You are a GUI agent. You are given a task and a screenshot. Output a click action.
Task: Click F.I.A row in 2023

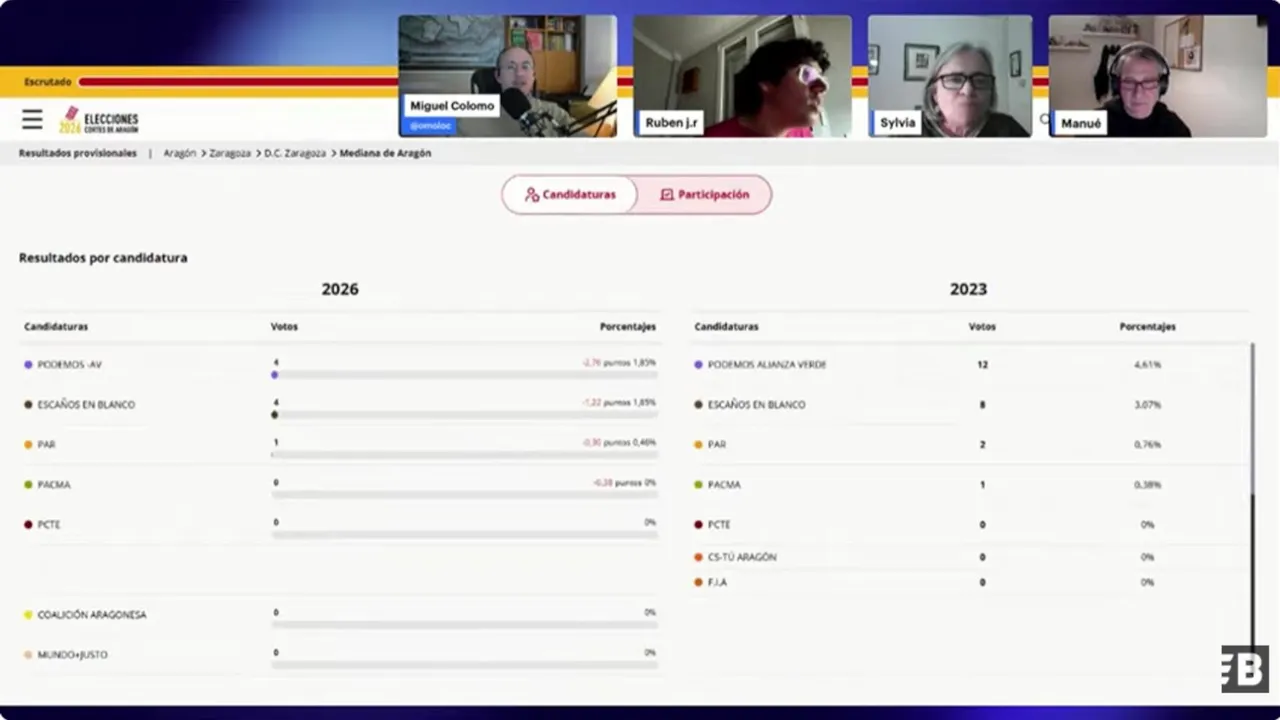click(x=717, y=582)
